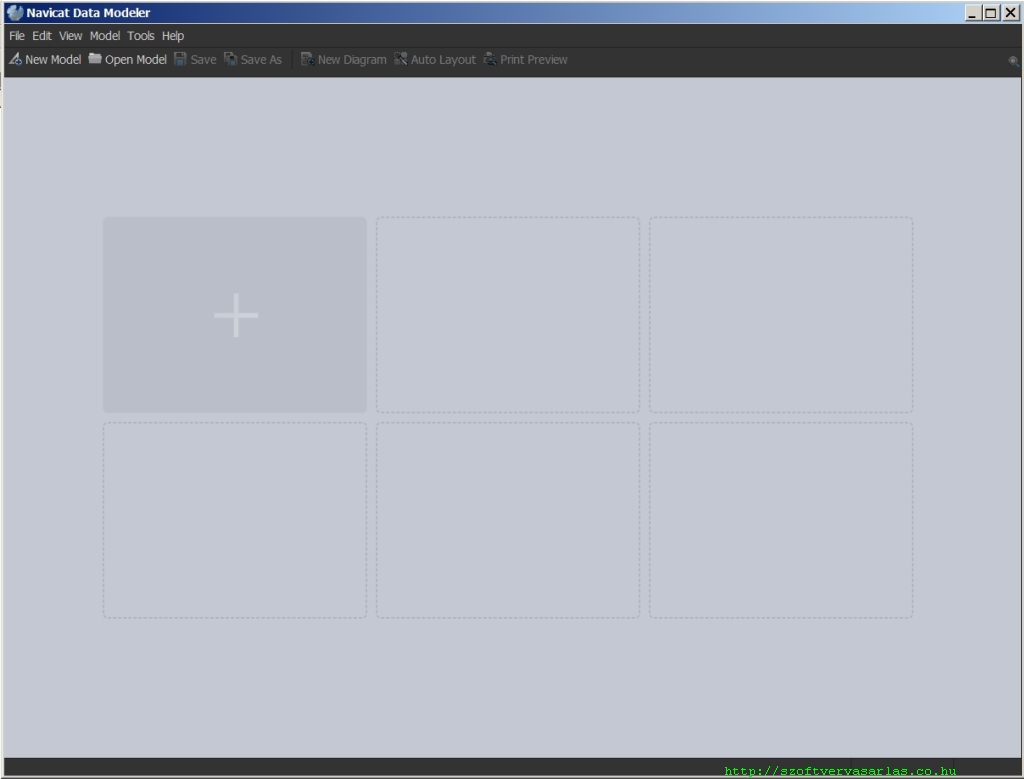Open the Model menu
Image resolution: width=1024 pixels, height=779 pixels.
(x=105, y=36)
